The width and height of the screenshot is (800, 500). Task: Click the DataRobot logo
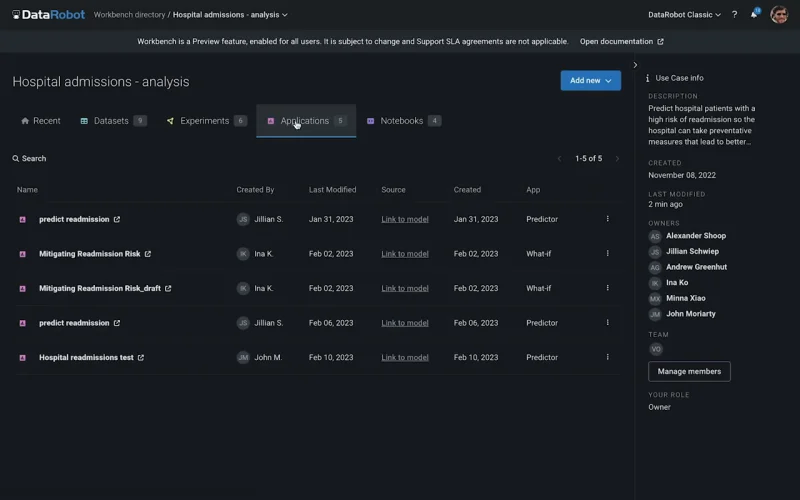(45, 15)
